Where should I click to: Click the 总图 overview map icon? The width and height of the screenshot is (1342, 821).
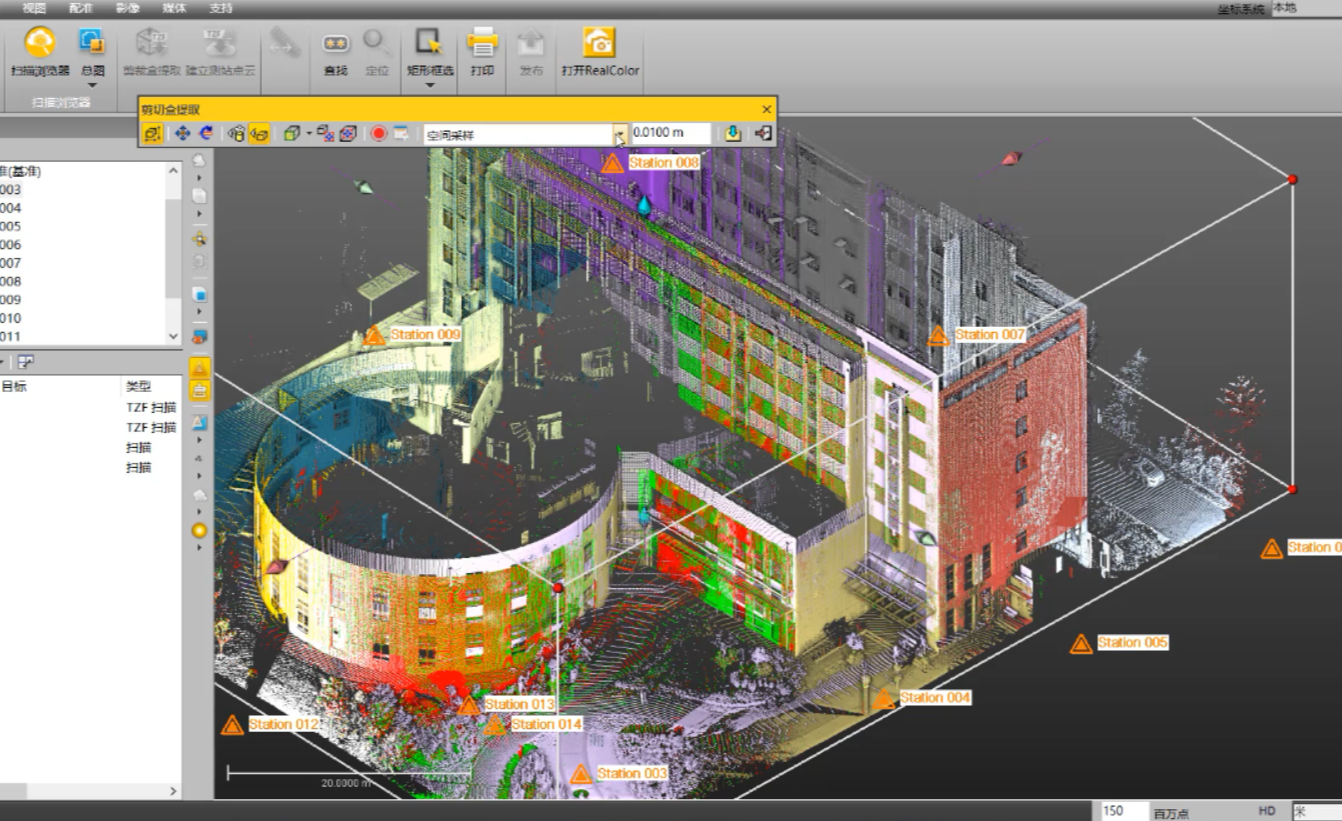pos(91,48)
